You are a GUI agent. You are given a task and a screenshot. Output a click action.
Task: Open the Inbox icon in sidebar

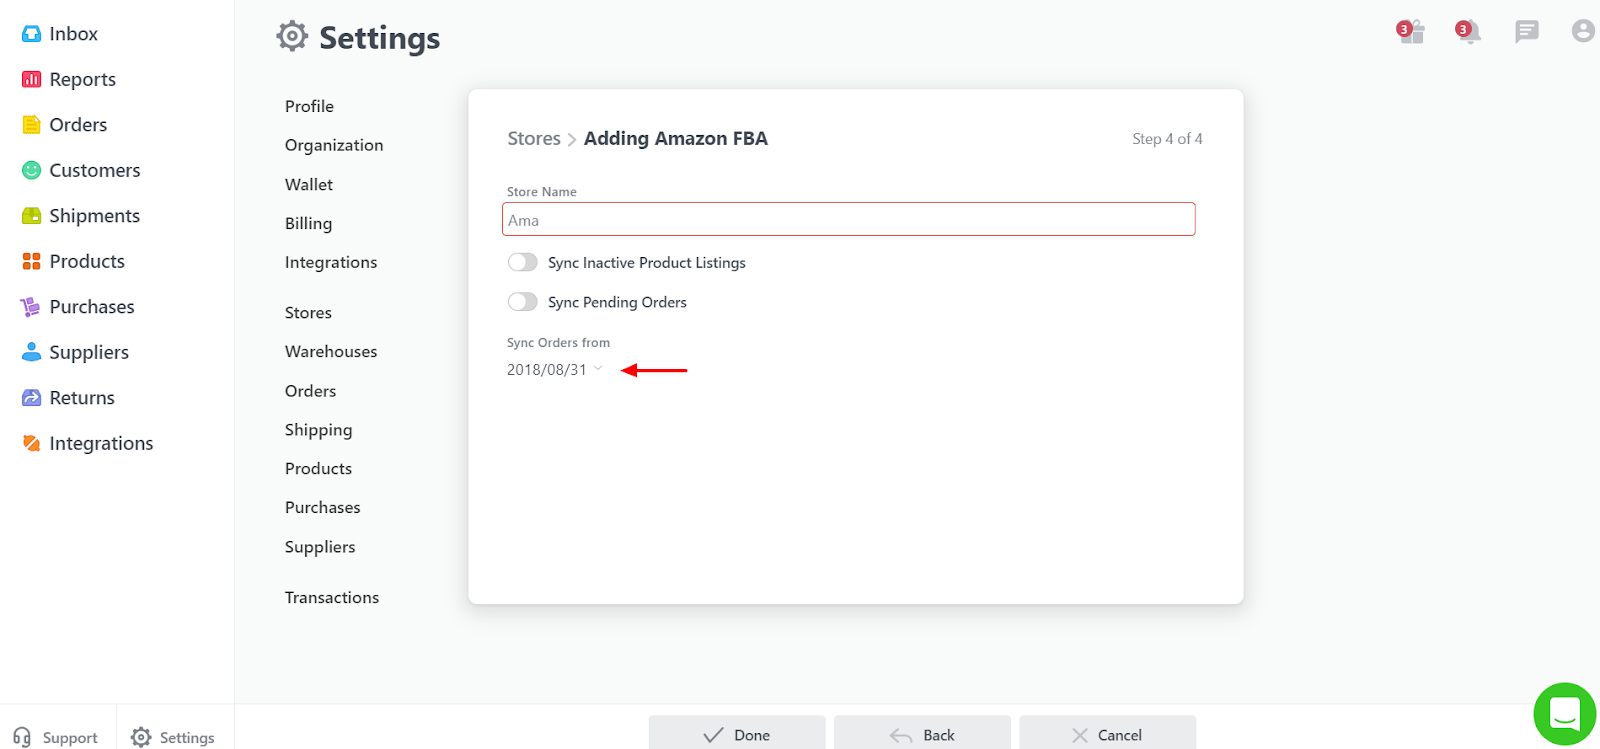pyautogui.click(x=31, y=34)
